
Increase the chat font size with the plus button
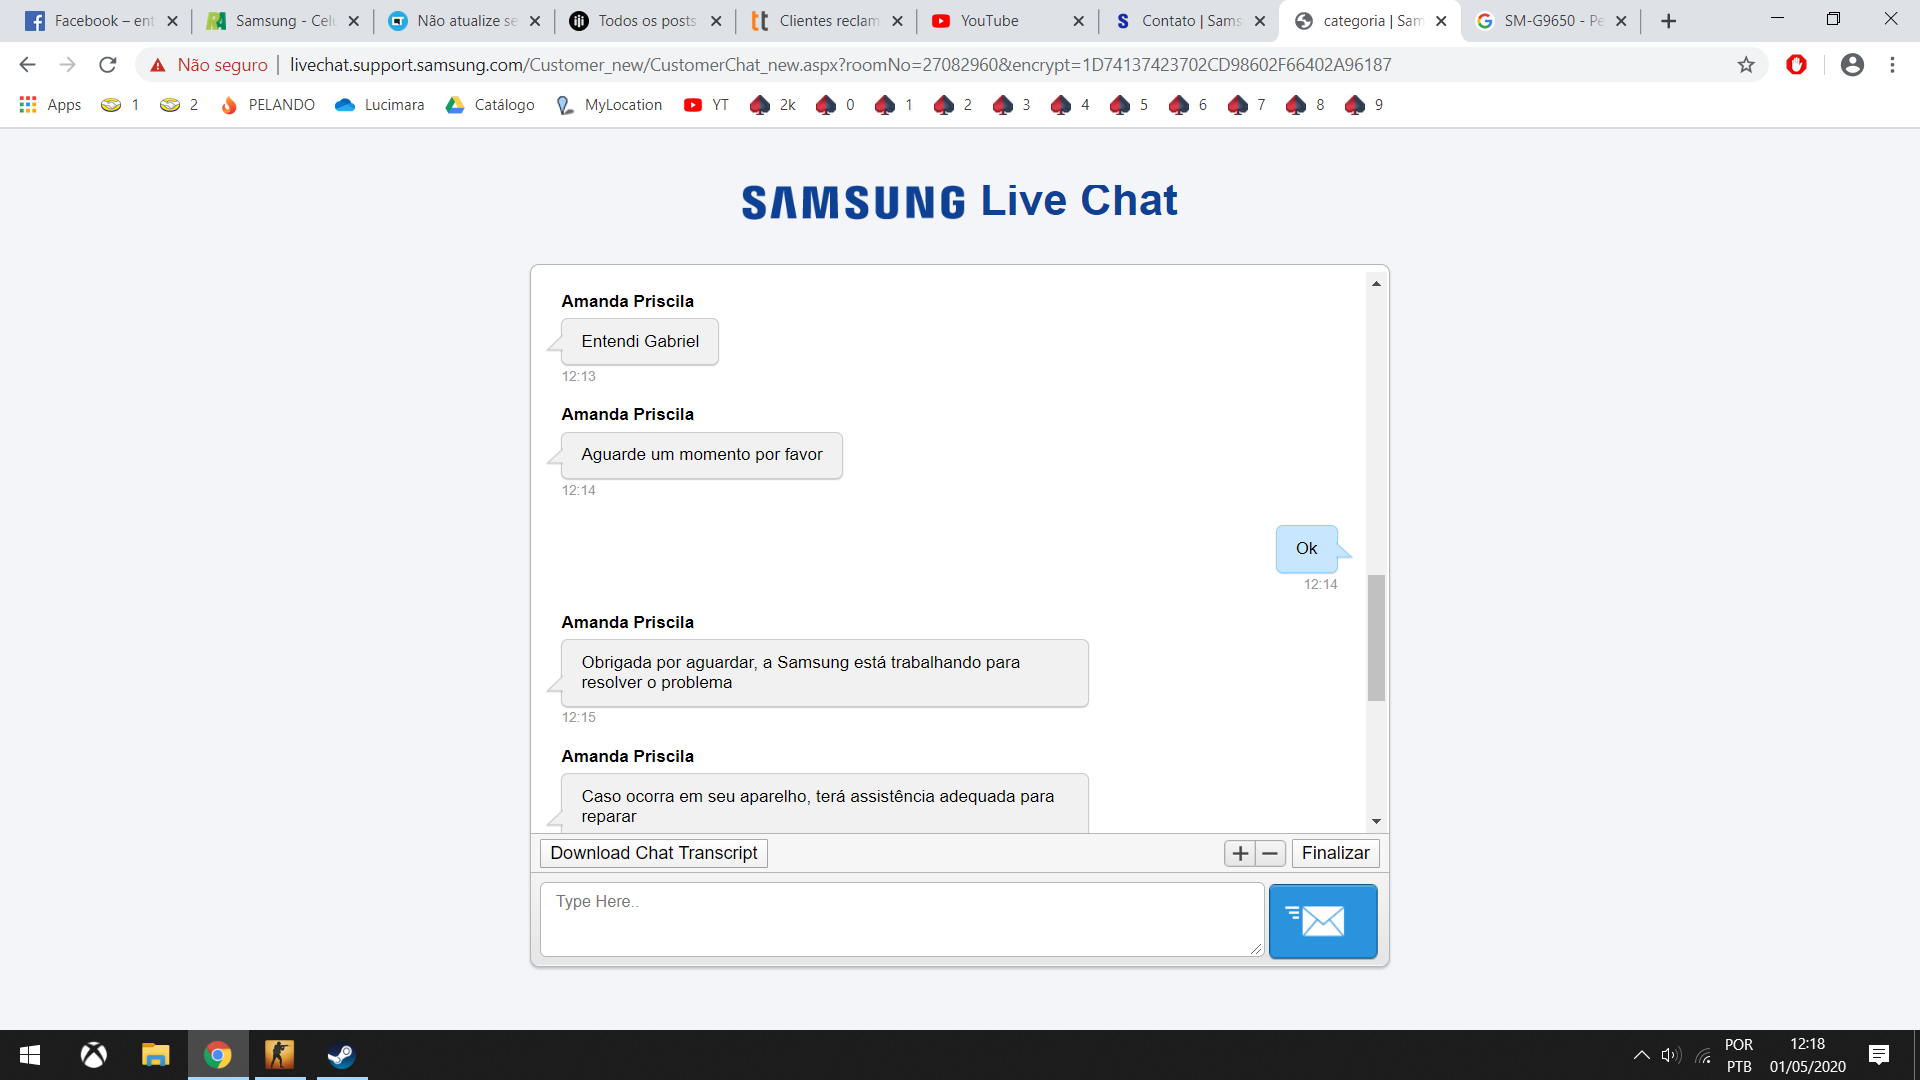[1240, 853]
